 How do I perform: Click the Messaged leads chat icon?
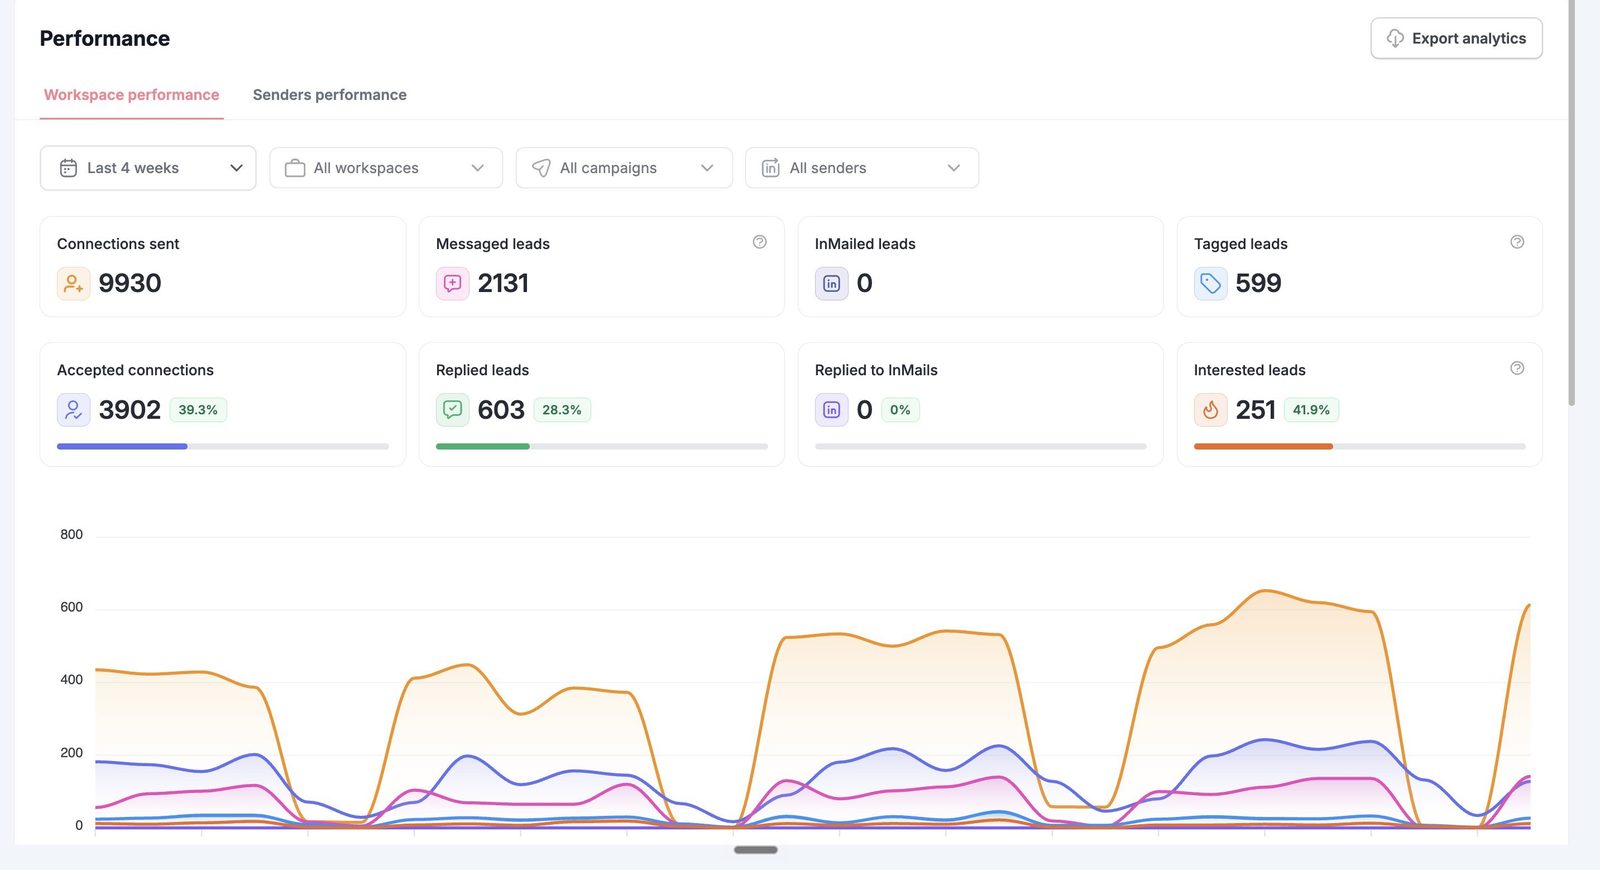click(452, 284)
